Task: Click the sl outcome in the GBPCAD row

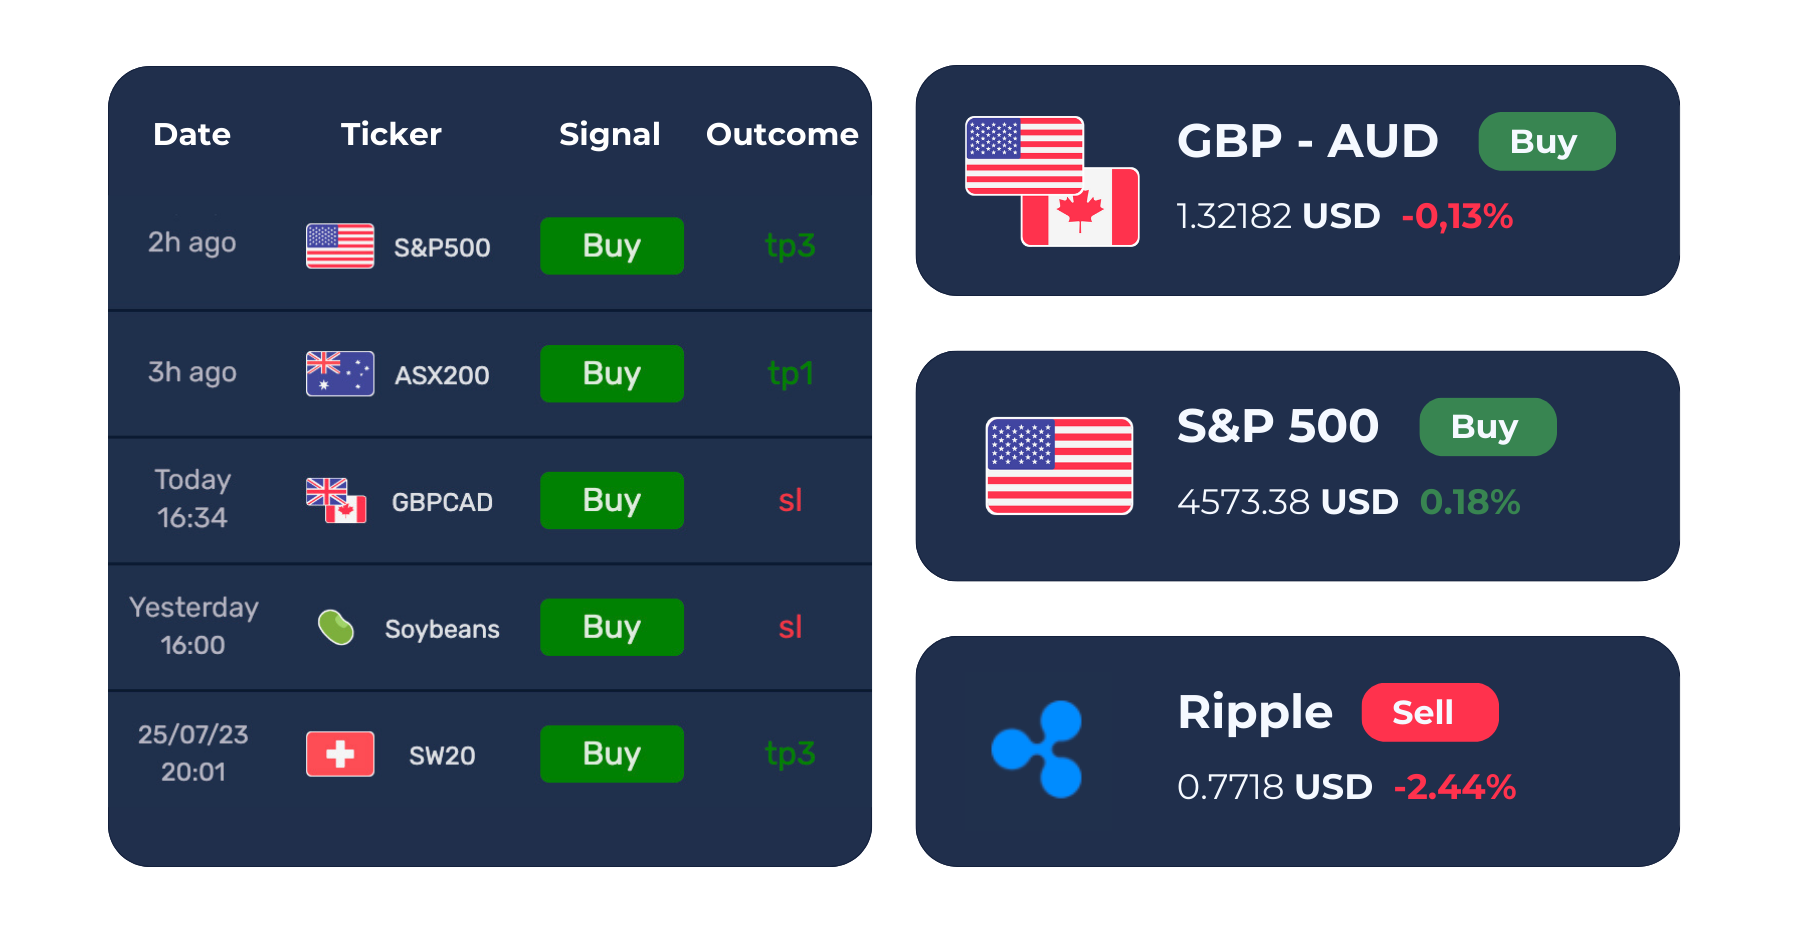Action: click(x=790, y=500)
